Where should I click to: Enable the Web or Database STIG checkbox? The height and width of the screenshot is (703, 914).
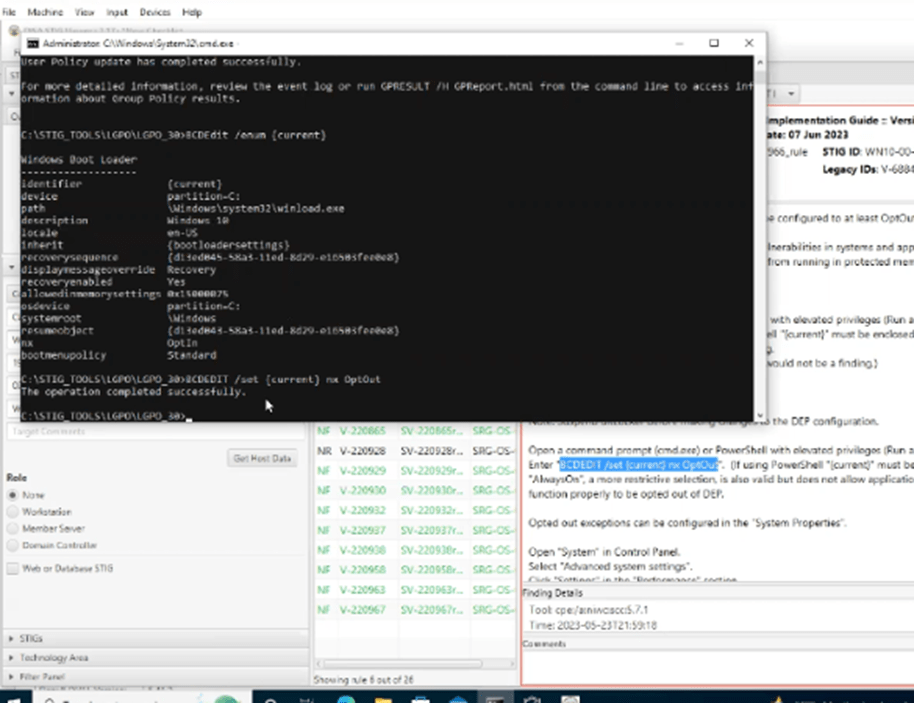coord(13,569)
